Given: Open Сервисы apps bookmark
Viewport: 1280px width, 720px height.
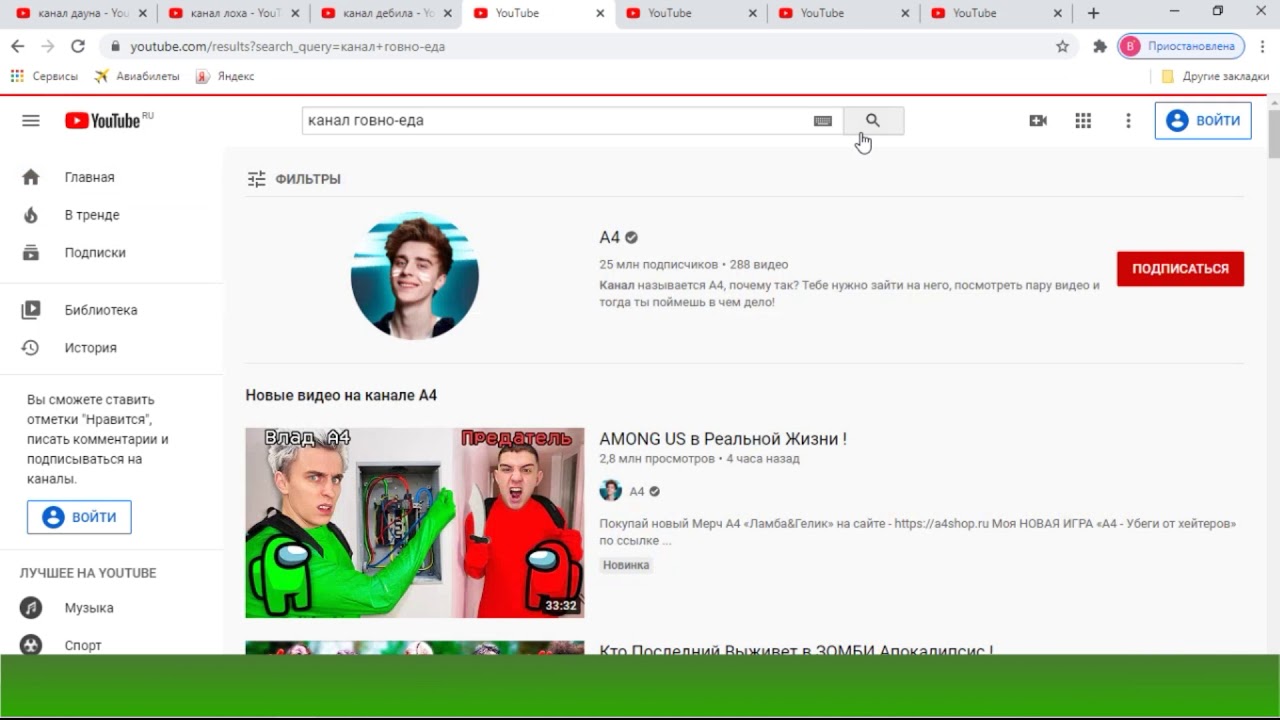Looking at the screenshot, I should [x=44, y=76].
